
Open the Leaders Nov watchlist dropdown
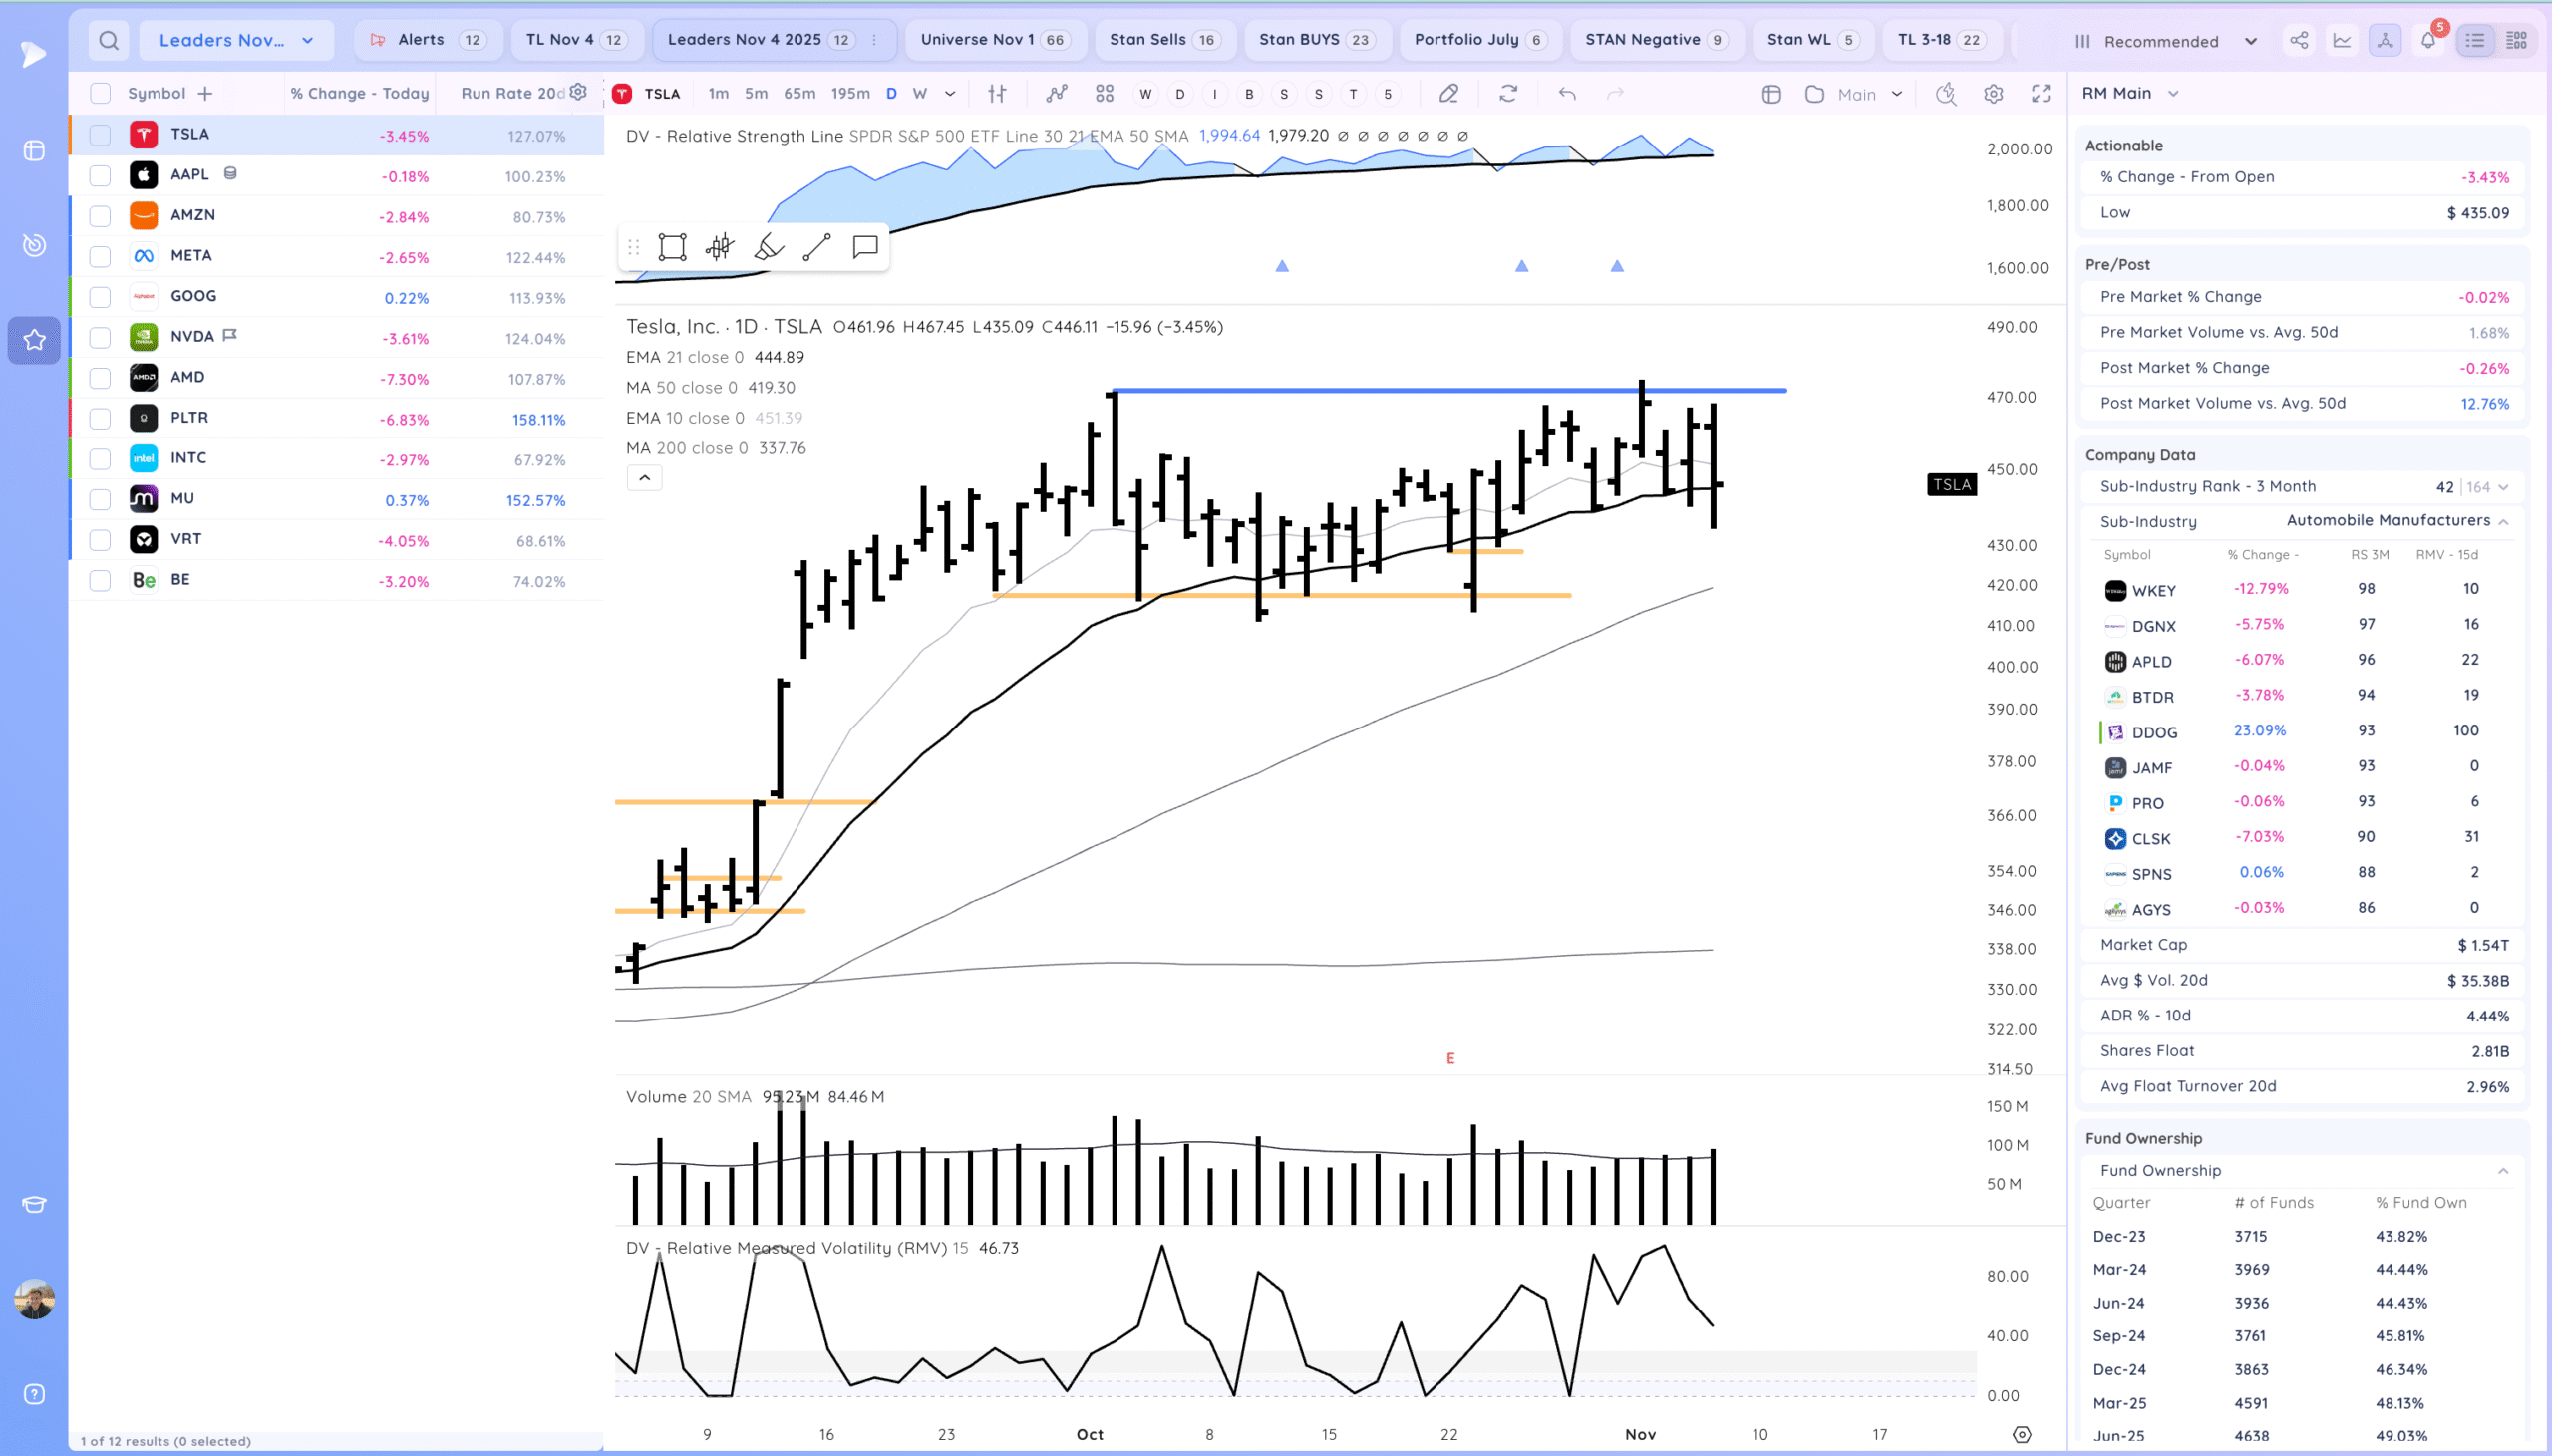click(x=236, y=40)
